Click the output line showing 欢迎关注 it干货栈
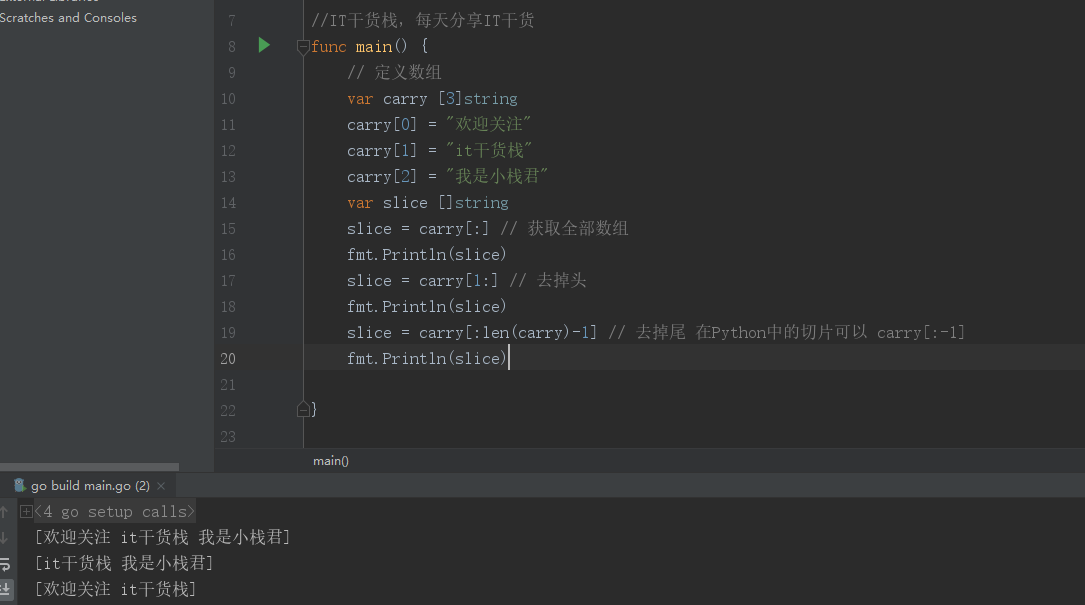This screenshot has height=605, width=1085. 113,588
